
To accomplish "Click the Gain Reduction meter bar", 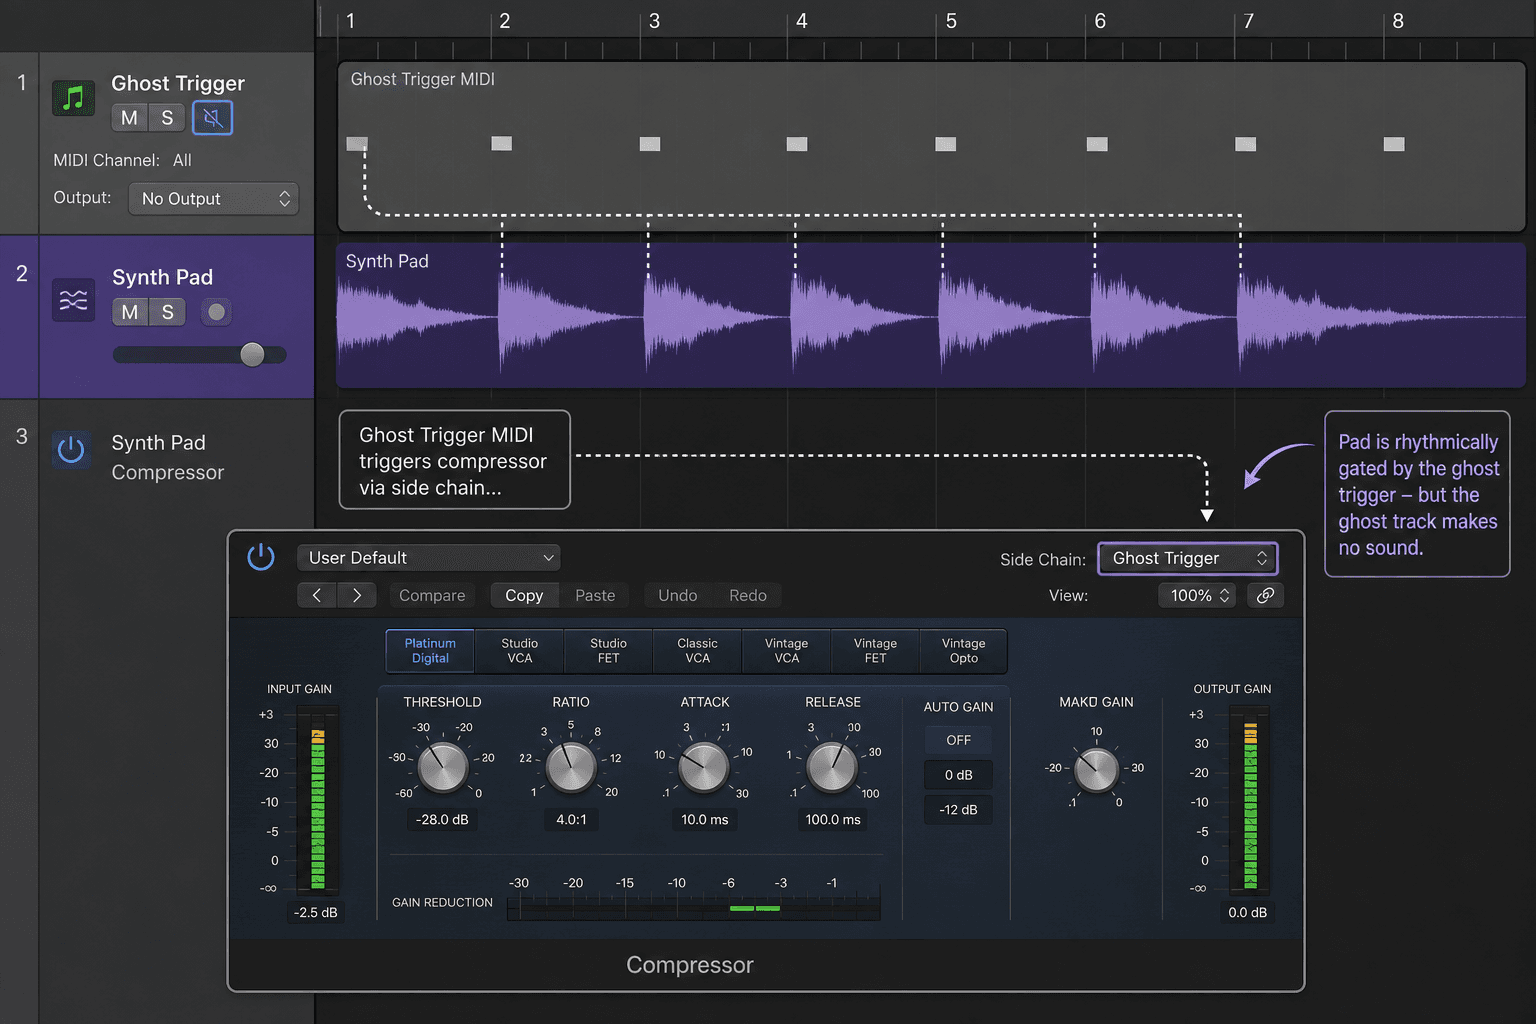I will pos(693,908).
